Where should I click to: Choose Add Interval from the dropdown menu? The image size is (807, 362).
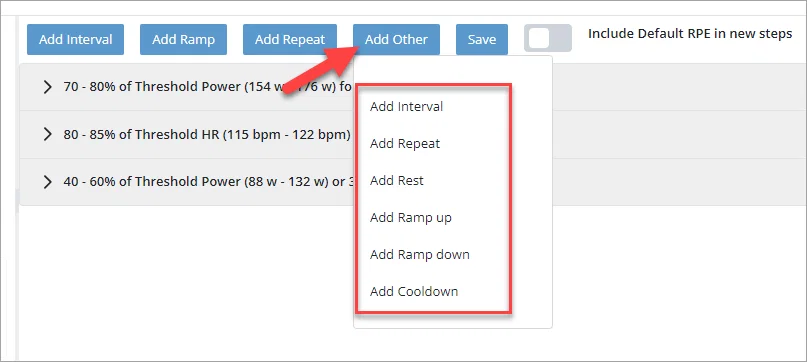tap(406, 107)
